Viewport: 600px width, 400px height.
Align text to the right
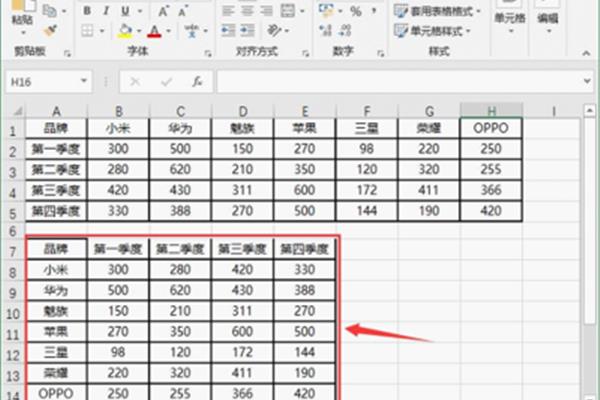[266, 11]
